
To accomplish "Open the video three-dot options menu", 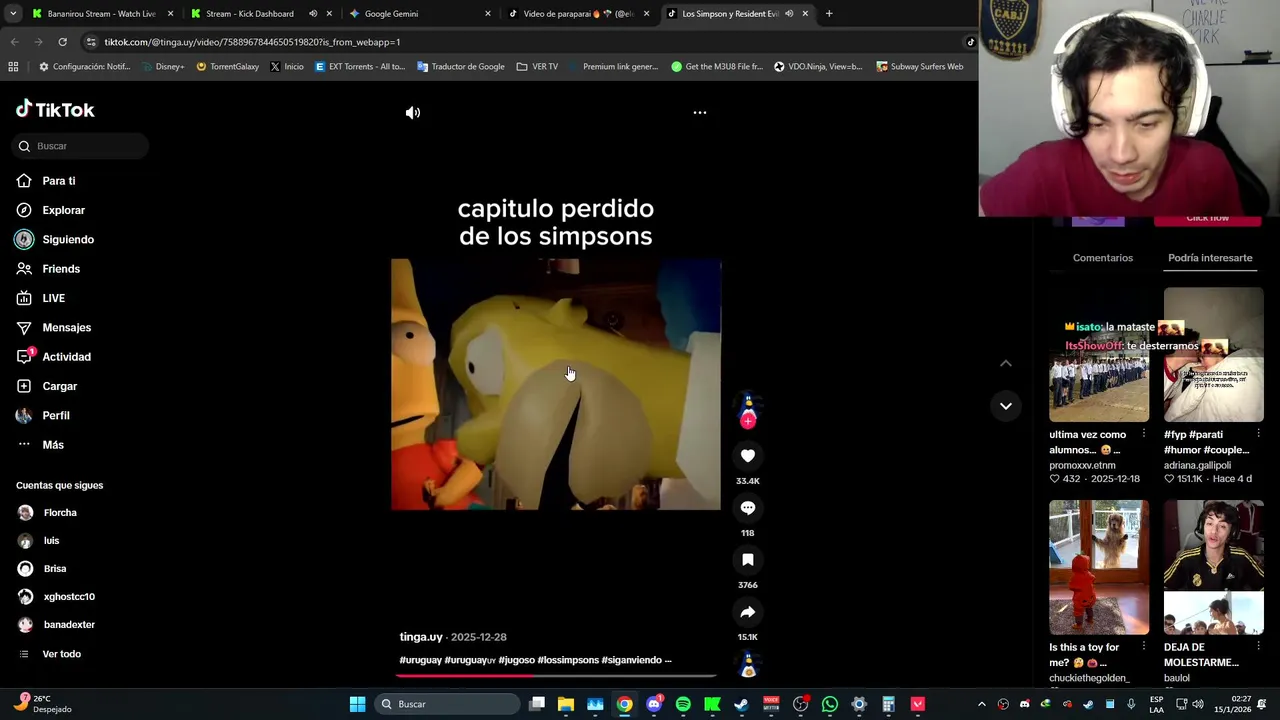I will tap(700, 113).
